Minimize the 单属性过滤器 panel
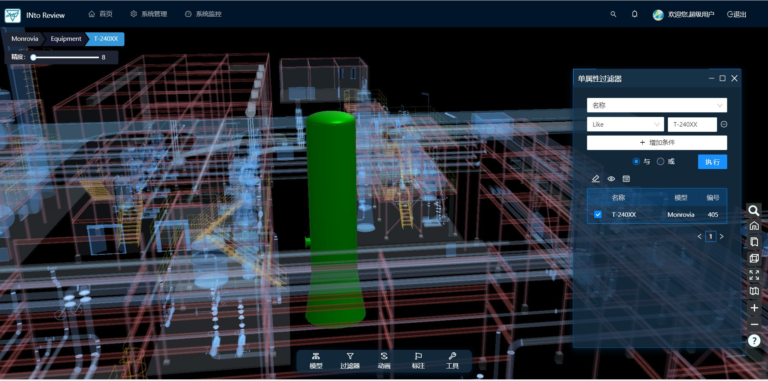768x381 pixels. tap(711, 78)
